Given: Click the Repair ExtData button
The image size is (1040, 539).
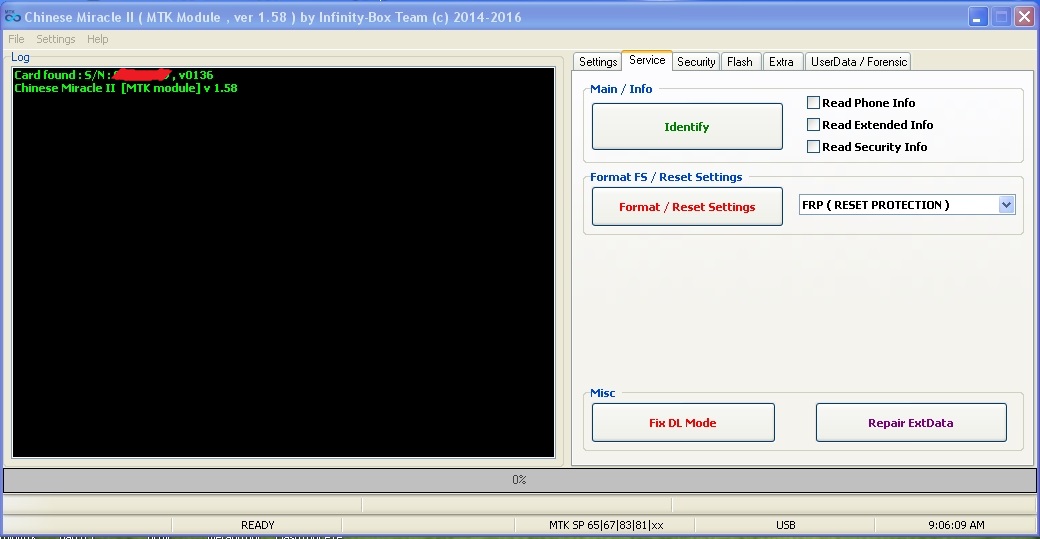Looking at the screenshot, I should 911,423.
